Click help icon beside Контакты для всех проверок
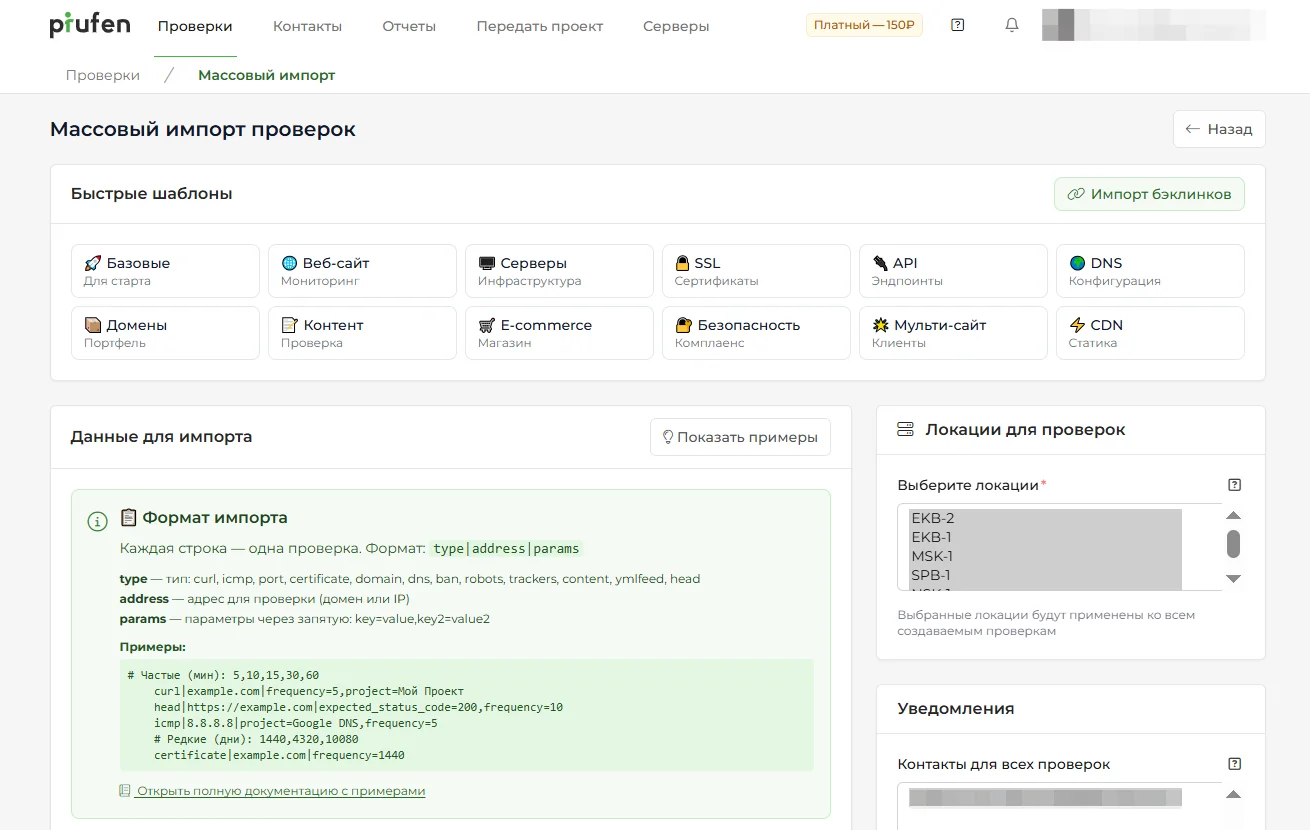 (1234, 764)
